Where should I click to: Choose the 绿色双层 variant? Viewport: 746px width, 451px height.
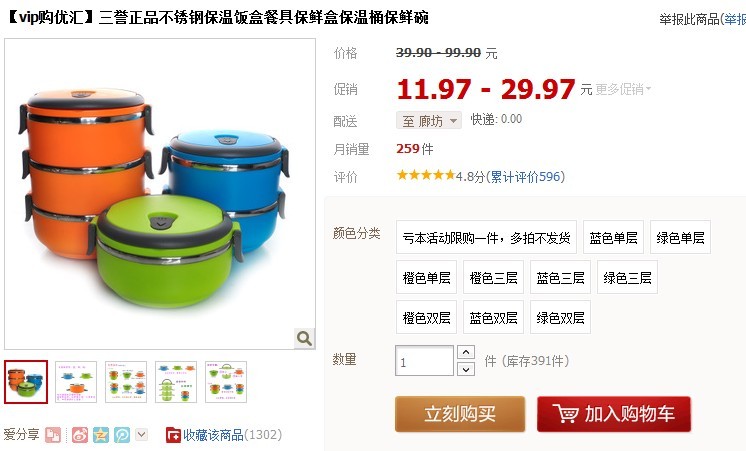click(560, 317)
